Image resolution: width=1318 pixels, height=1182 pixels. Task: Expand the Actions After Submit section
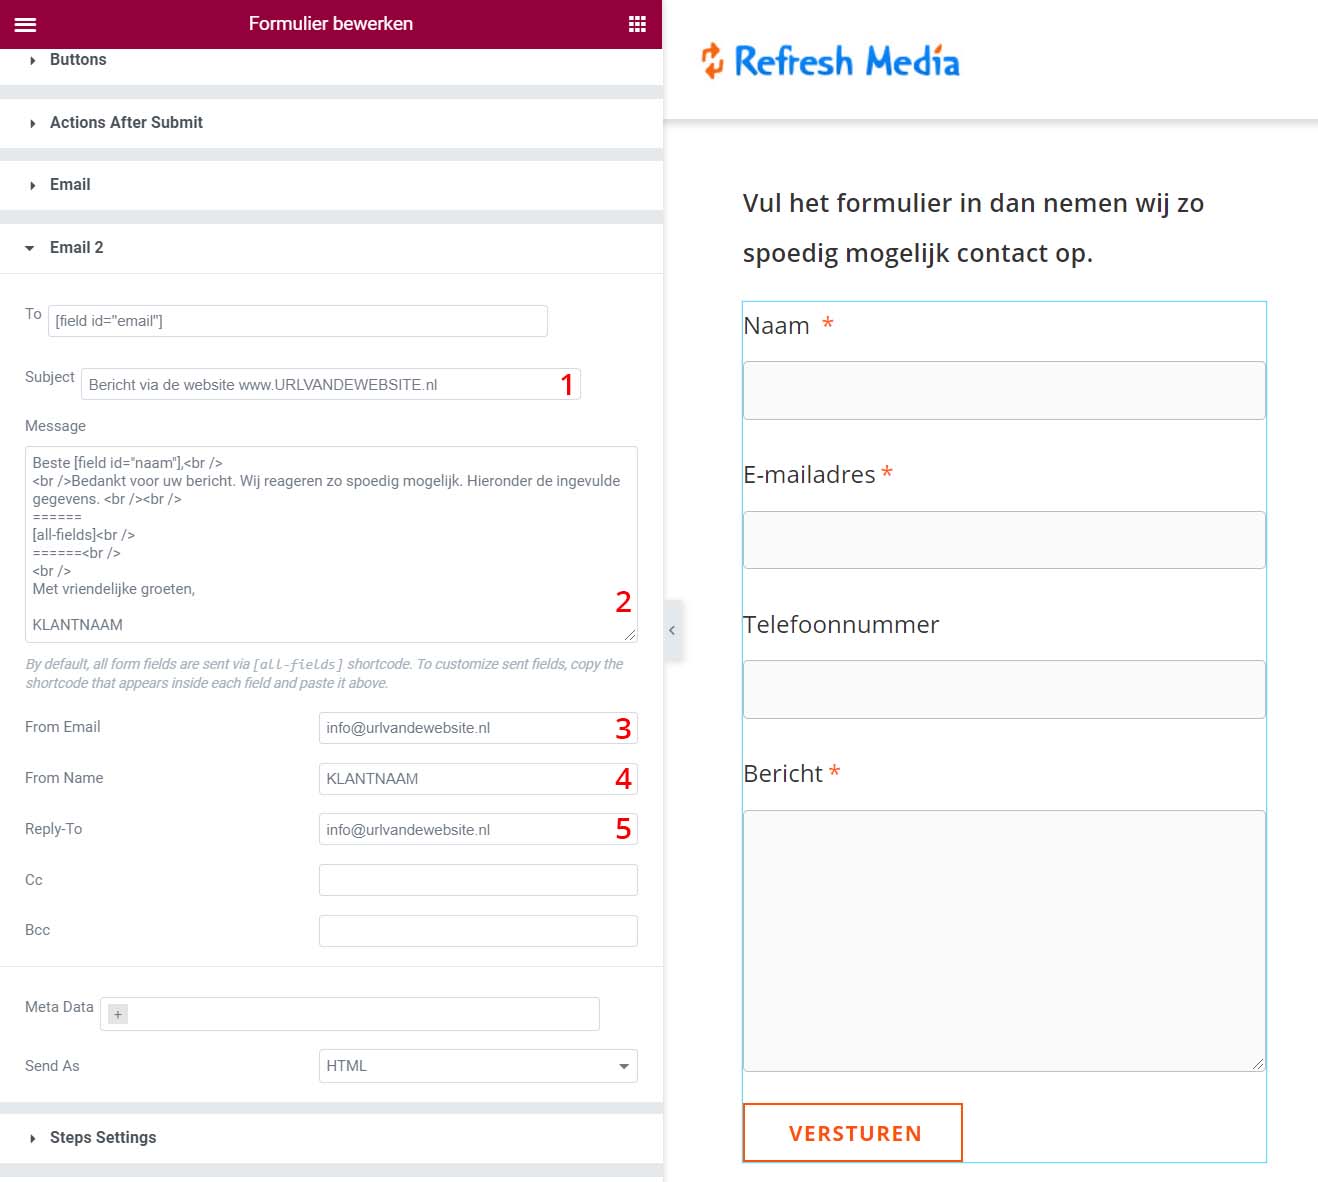(x=126, y=122)
